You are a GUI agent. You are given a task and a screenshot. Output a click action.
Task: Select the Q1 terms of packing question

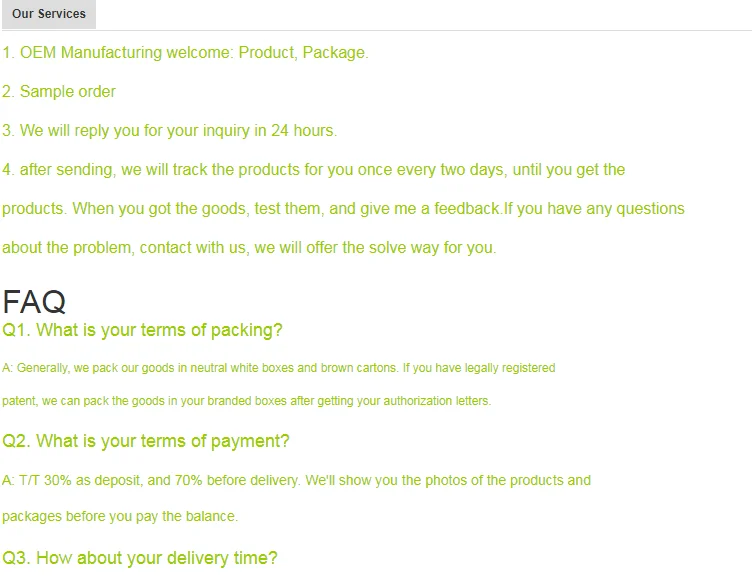tap(142, 330)
